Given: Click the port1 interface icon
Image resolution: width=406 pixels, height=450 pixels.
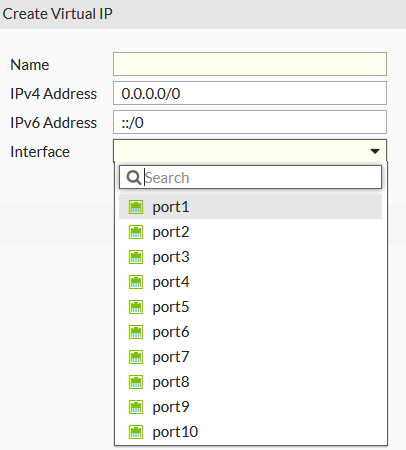Looking at the screenshot, I should 136,207.
